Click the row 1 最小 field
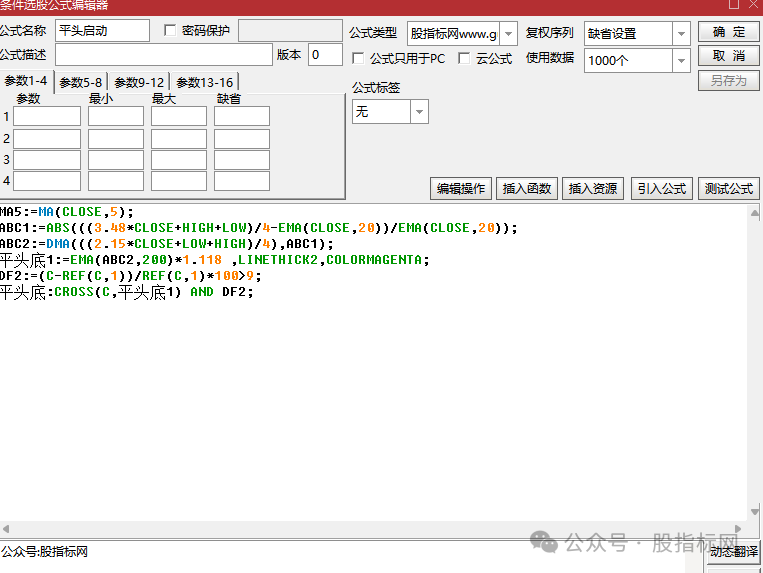The image size is (763, 573). coord(116,116)
